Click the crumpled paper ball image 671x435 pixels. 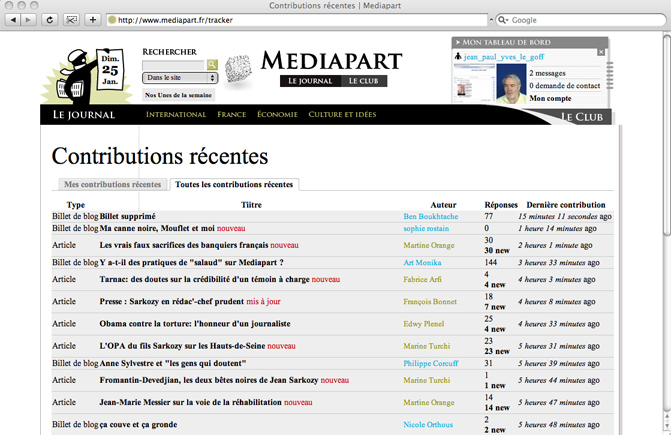238,69
